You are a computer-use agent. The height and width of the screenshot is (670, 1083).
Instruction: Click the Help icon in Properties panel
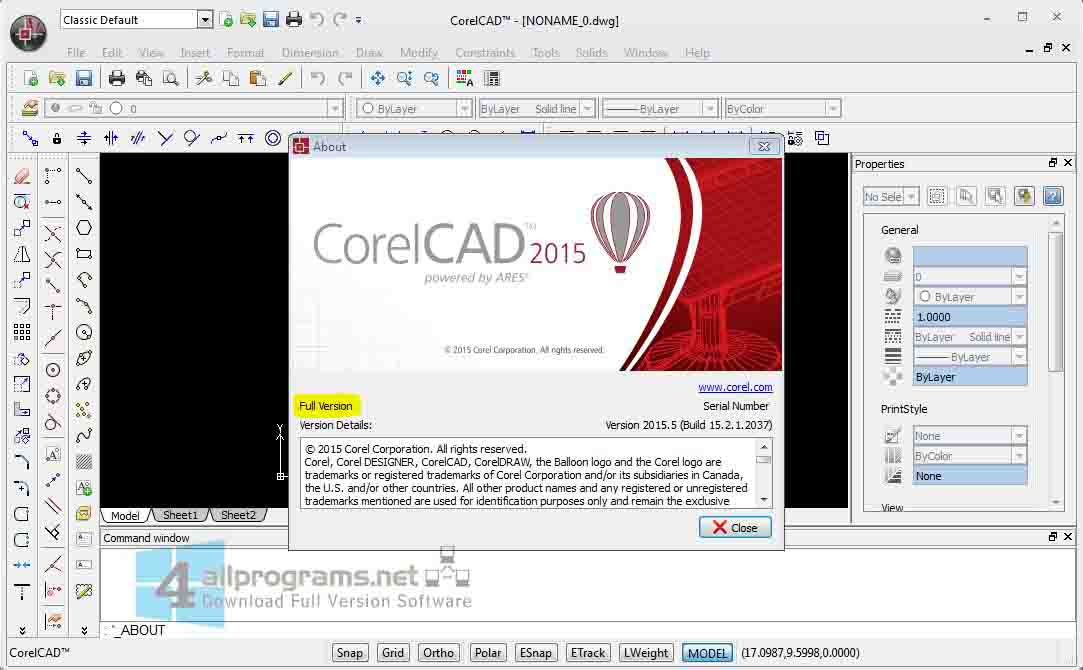[x=1053, y=196]
